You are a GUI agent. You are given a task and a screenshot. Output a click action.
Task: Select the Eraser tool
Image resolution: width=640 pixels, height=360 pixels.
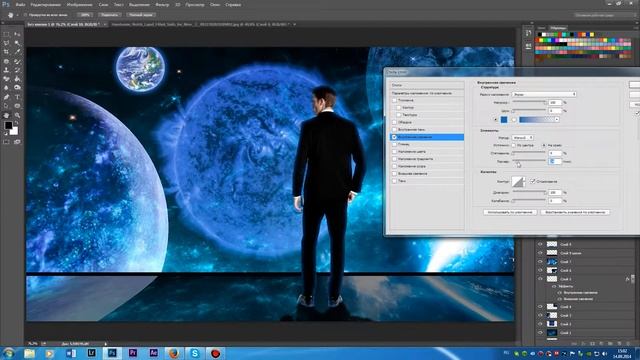pos(6,79)
